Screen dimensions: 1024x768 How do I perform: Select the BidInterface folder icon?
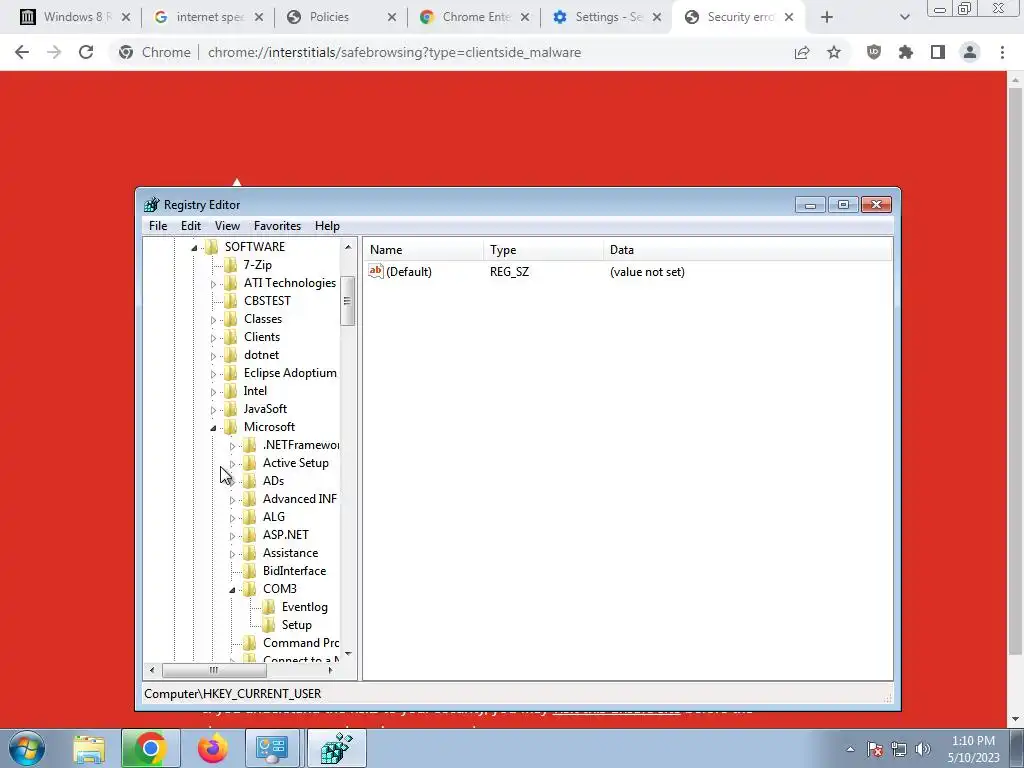[249, 570]
